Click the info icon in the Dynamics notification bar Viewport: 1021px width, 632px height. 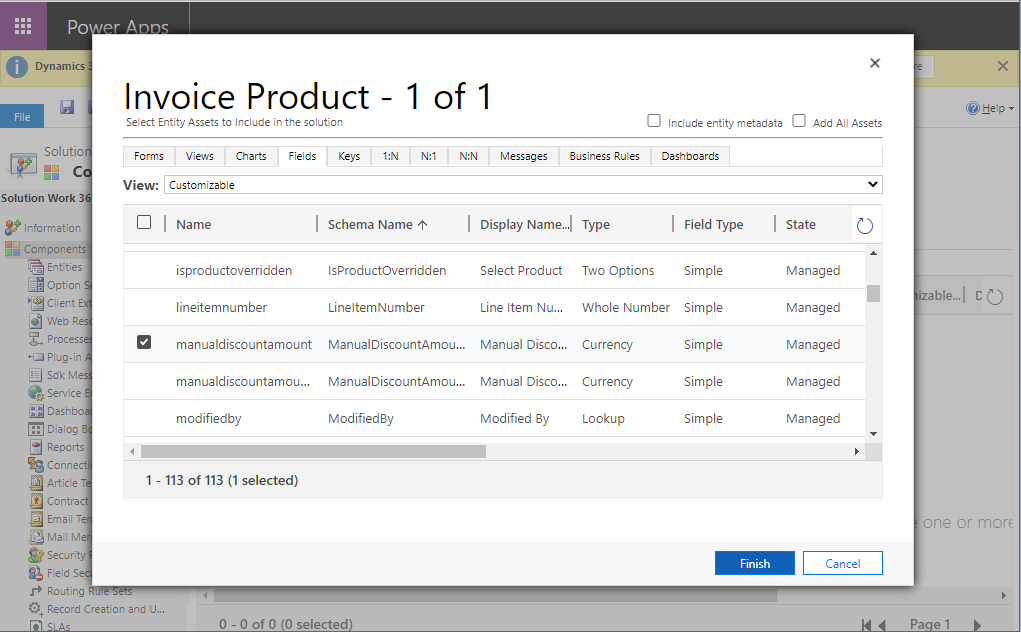[x=17, y=66]
